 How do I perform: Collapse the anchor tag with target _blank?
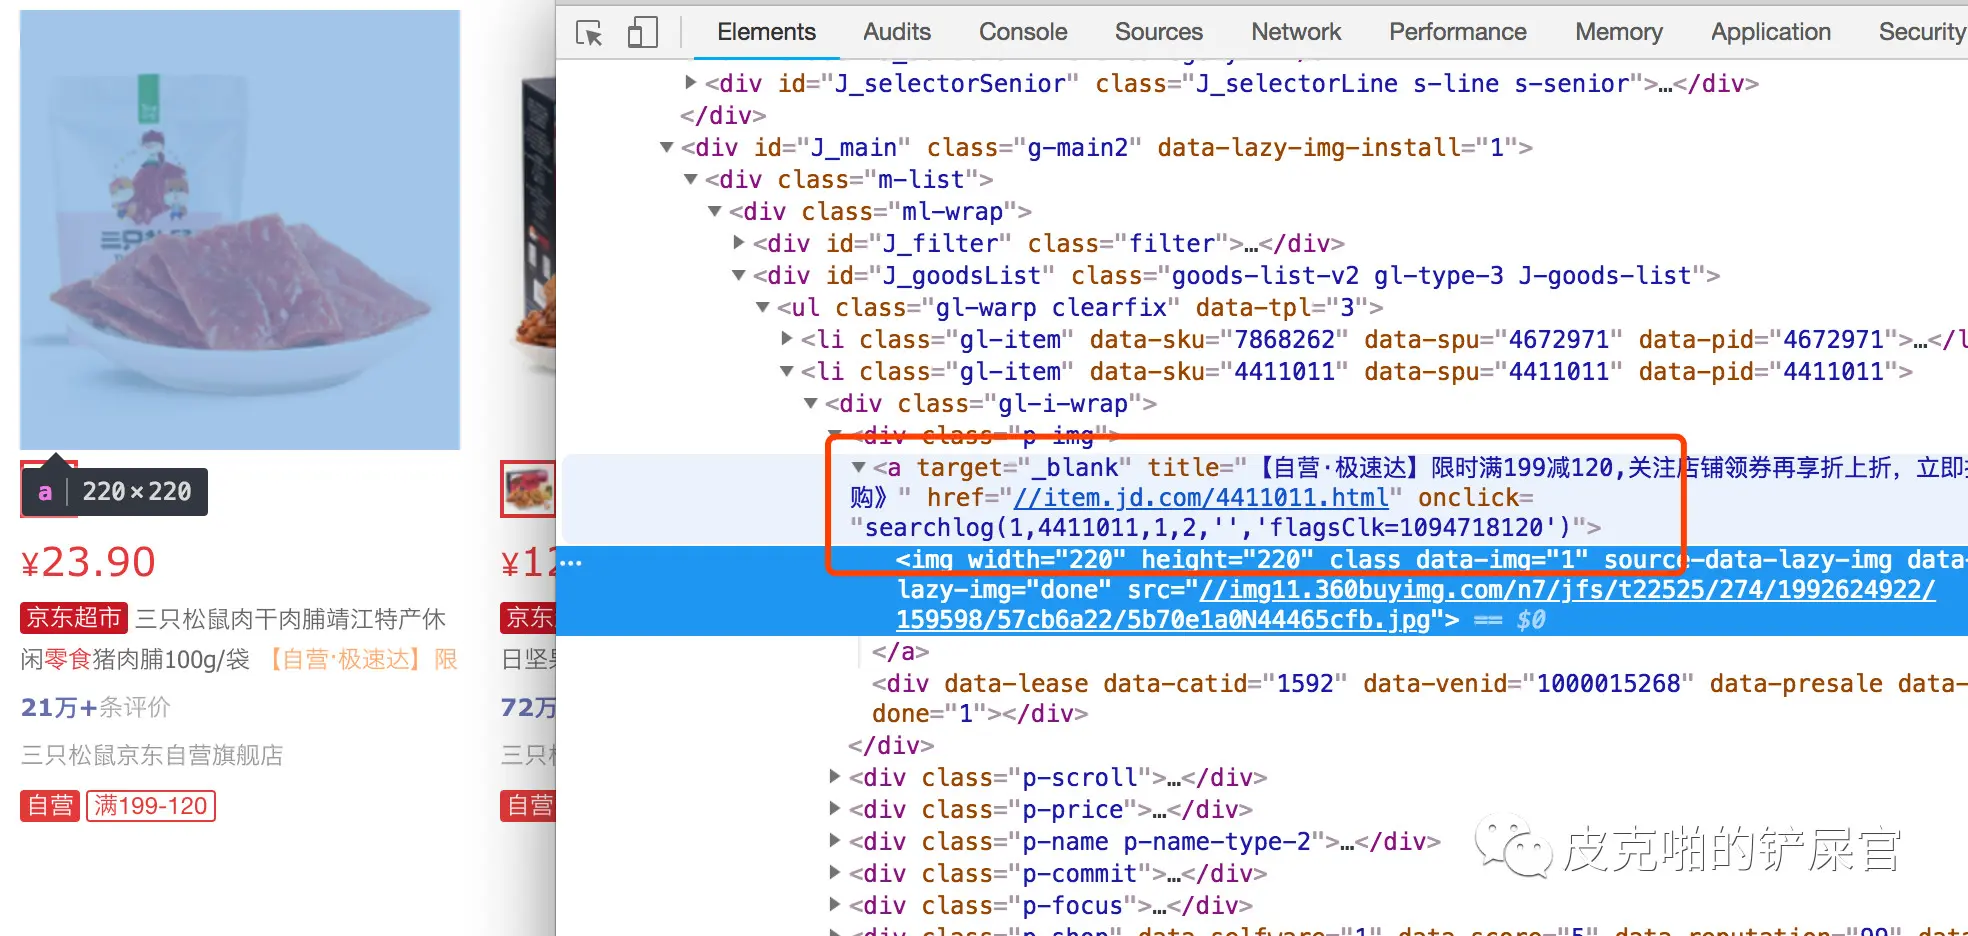pyautogui.click(x=859, y=467)
